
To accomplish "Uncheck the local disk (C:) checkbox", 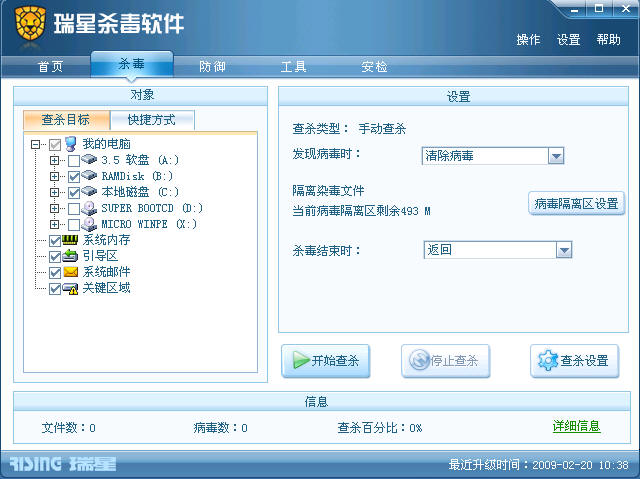I will (x=74, y=193).
